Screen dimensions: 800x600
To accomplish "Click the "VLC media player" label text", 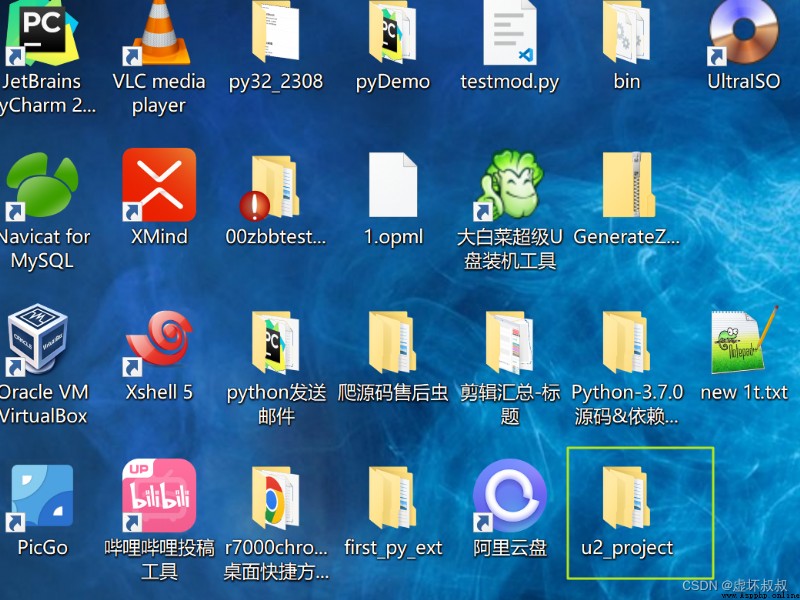I will [159, 93].
